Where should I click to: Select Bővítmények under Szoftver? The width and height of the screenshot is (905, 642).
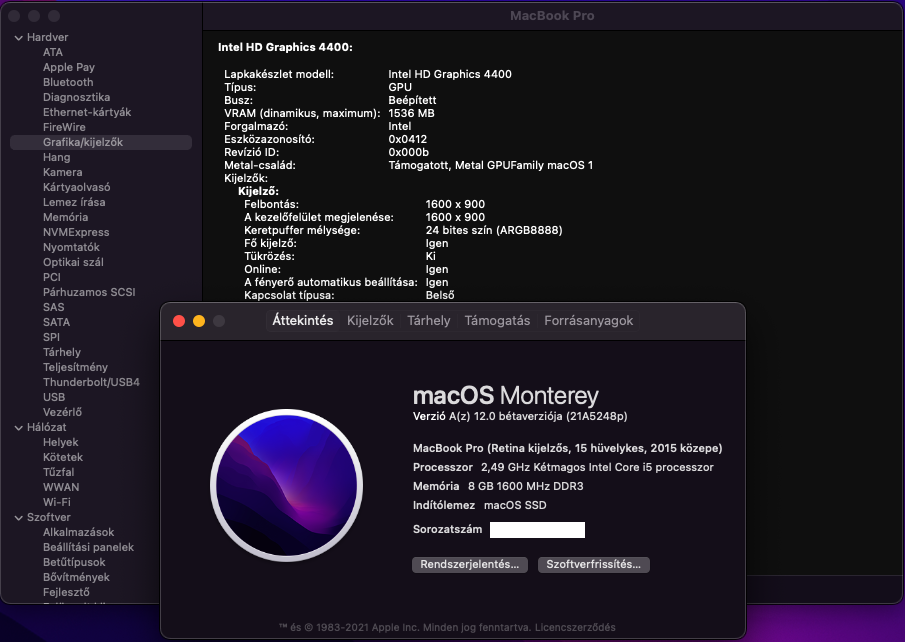coord(76,577)
